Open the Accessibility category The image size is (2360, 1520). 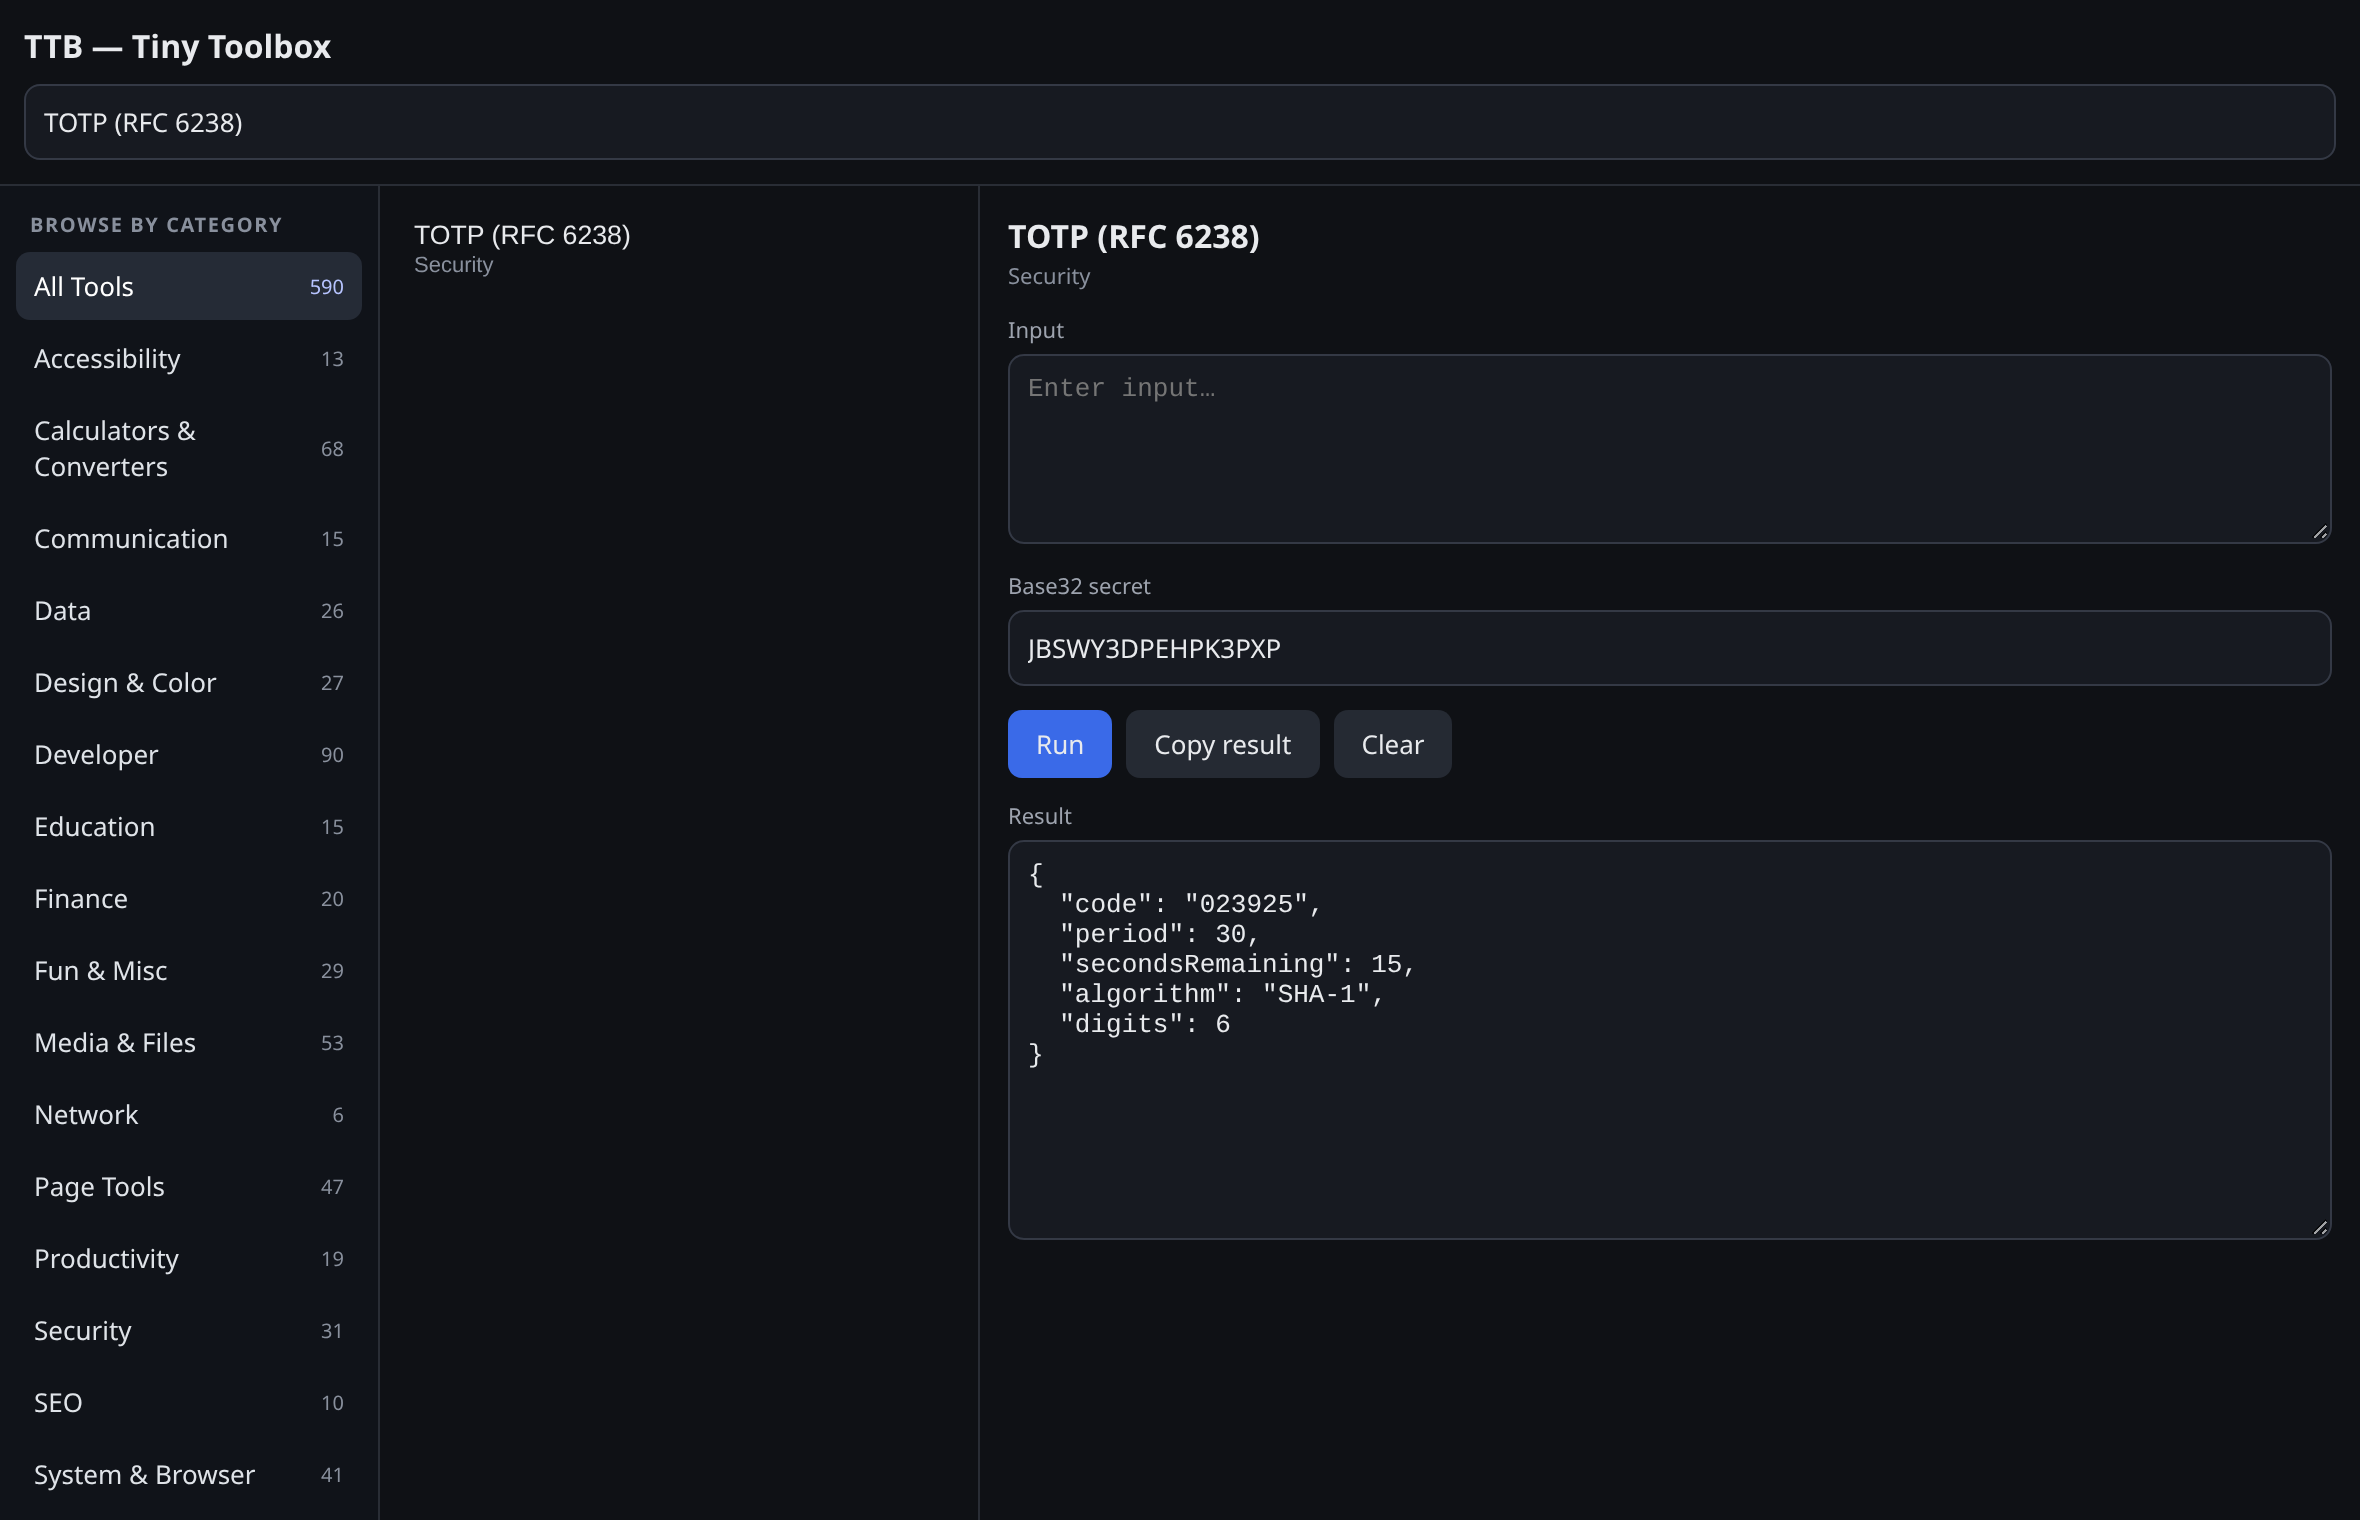(x=189, y=358)
